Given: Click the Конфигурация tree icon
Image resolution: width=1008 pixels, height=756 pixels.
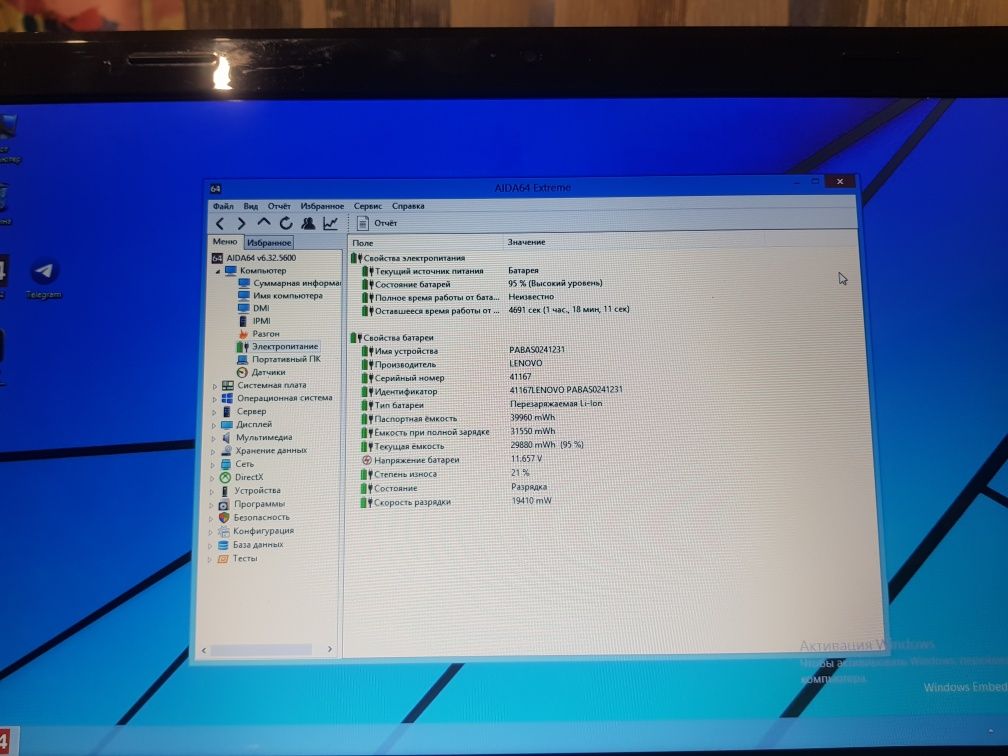Looking at the screenshot, I should 223,532.
